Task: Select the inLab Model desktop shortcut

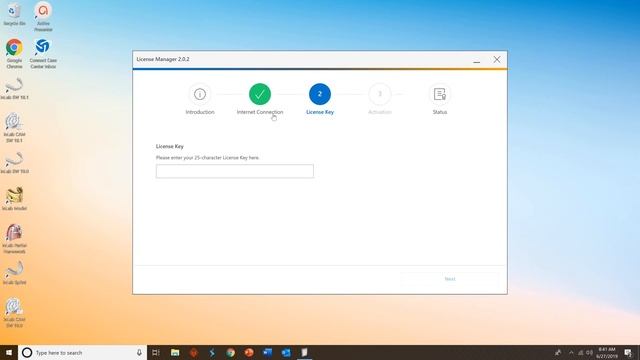Action: 14,199
